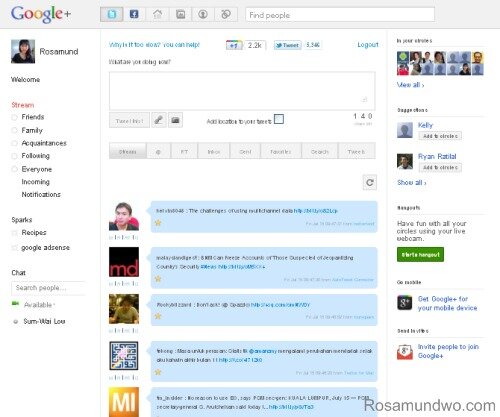This screenshot has width=500, height=417.
Task: Open the md avatar in the stream
Action: [124, 262]
